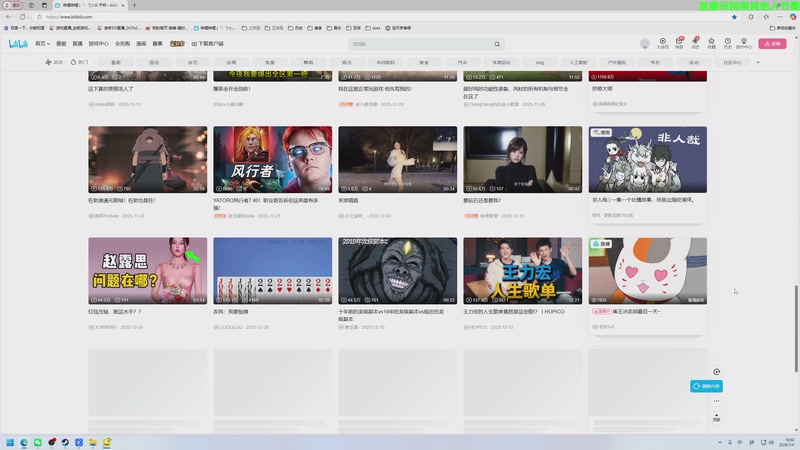Open the 消息 messages icon

[679, 43]
